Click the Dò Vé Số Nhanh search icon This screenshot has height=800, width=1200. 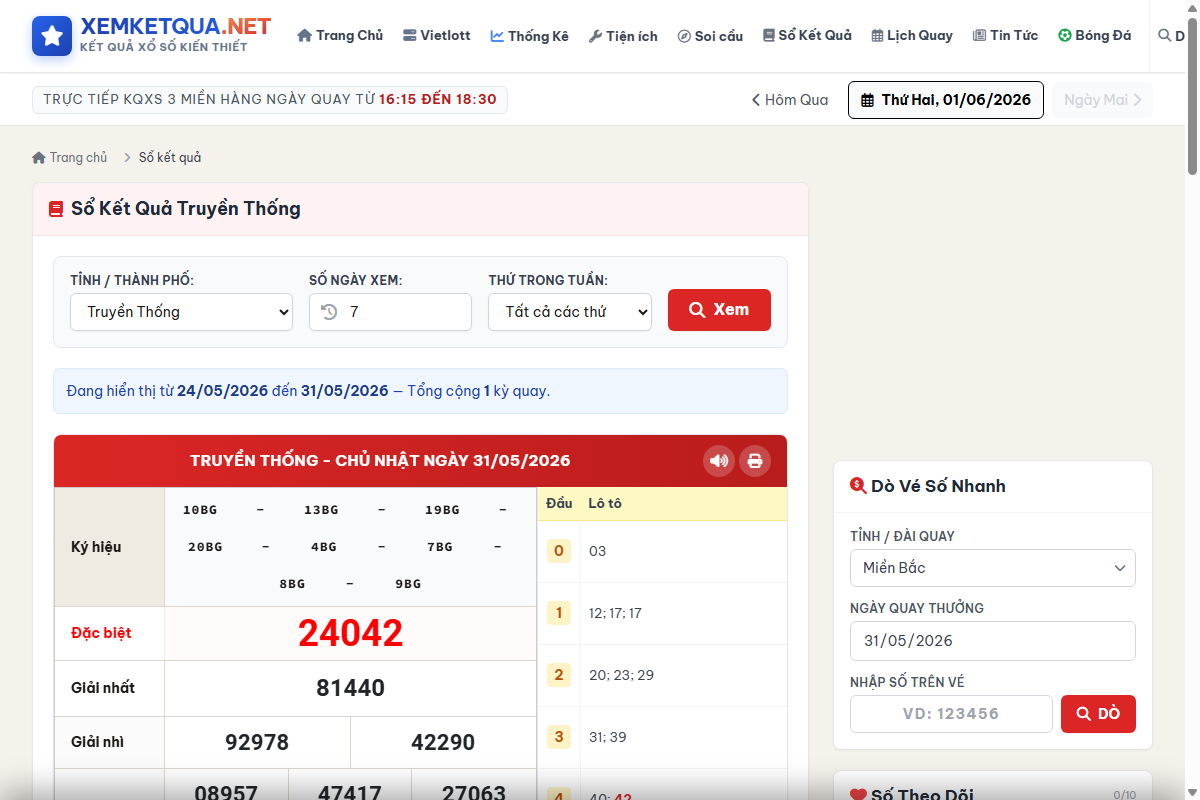pos(858,486)
